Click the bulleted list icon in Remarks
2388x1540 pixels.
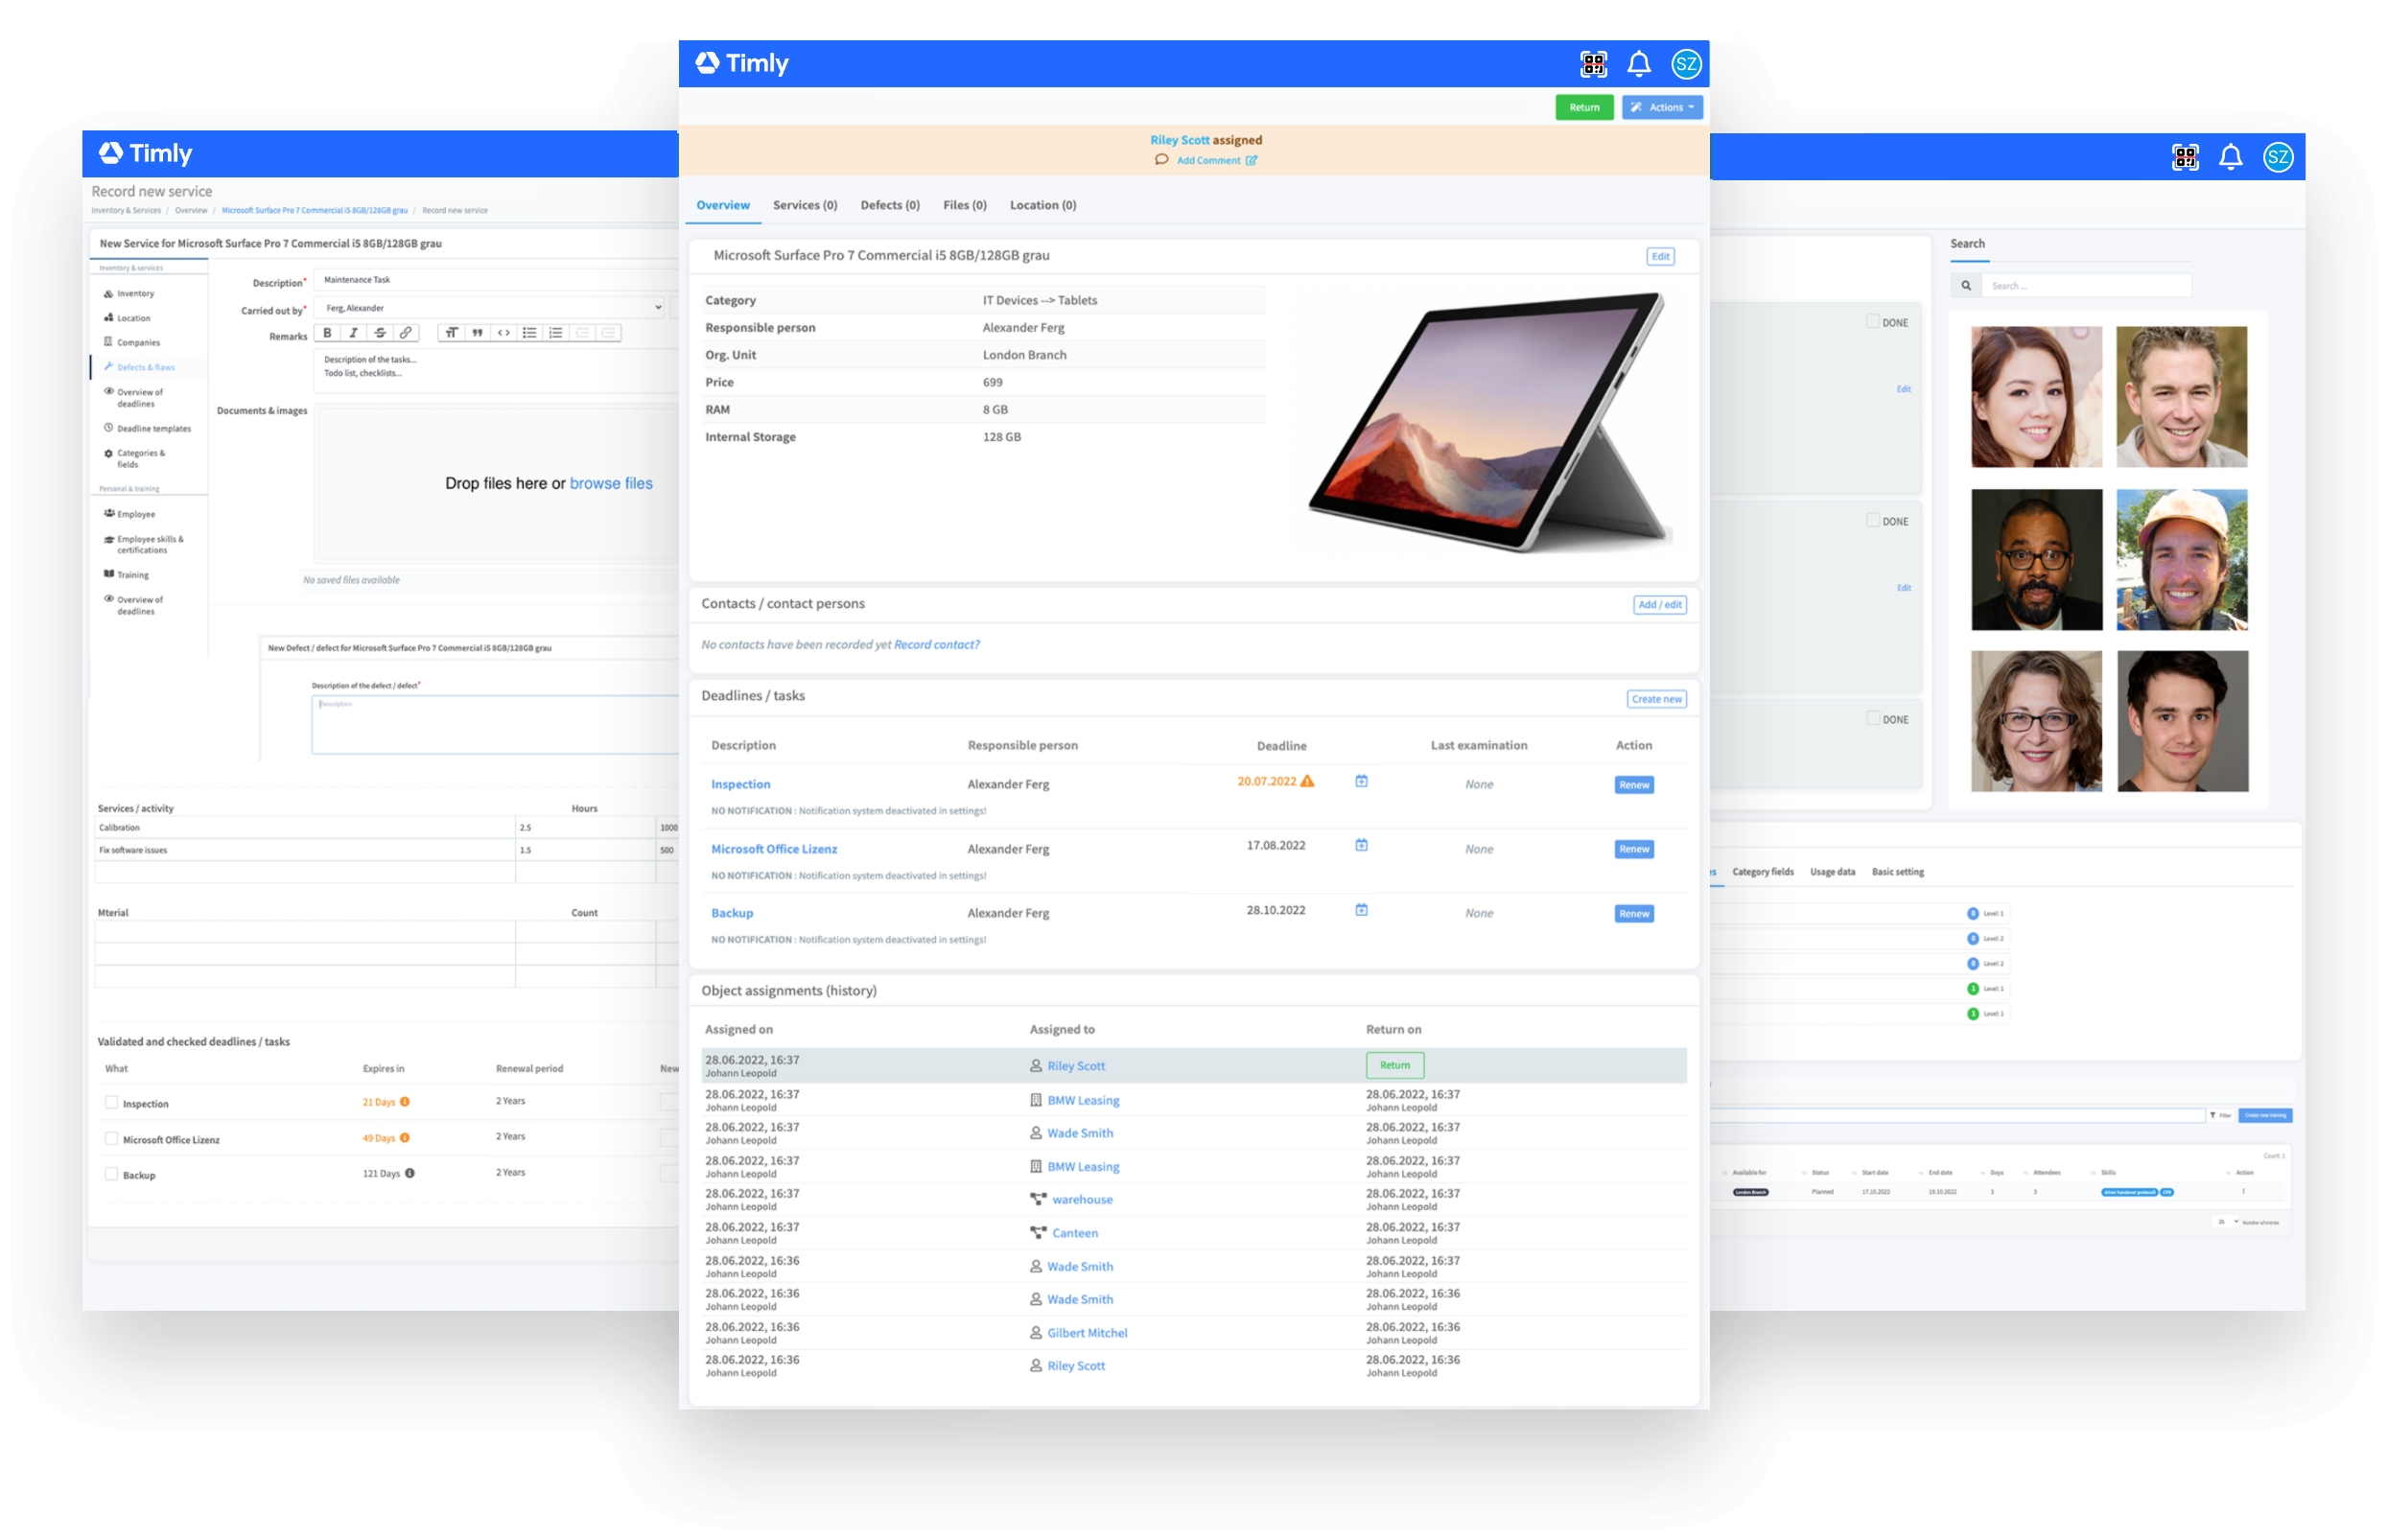pyautogui.click(x=529, y=333)
